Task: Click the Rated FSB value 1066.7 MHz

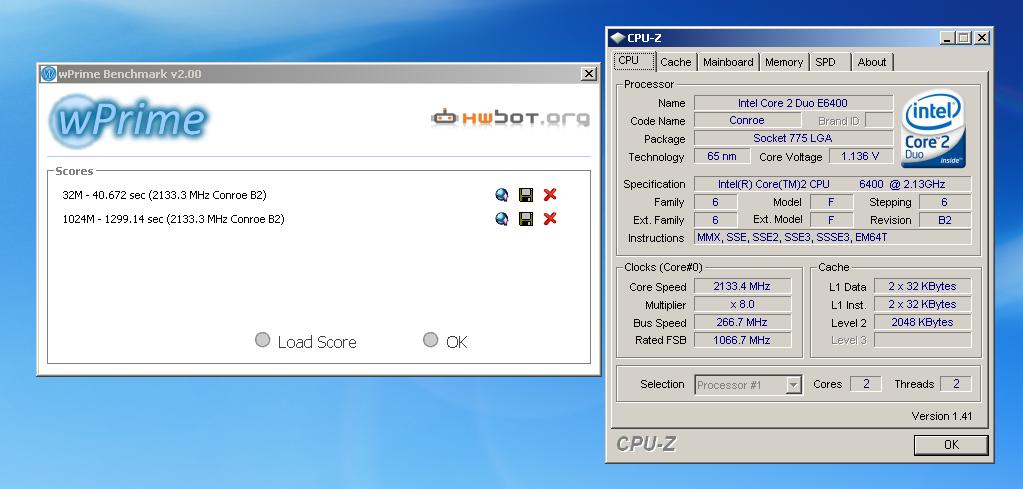Action: (x=742, y=340)
